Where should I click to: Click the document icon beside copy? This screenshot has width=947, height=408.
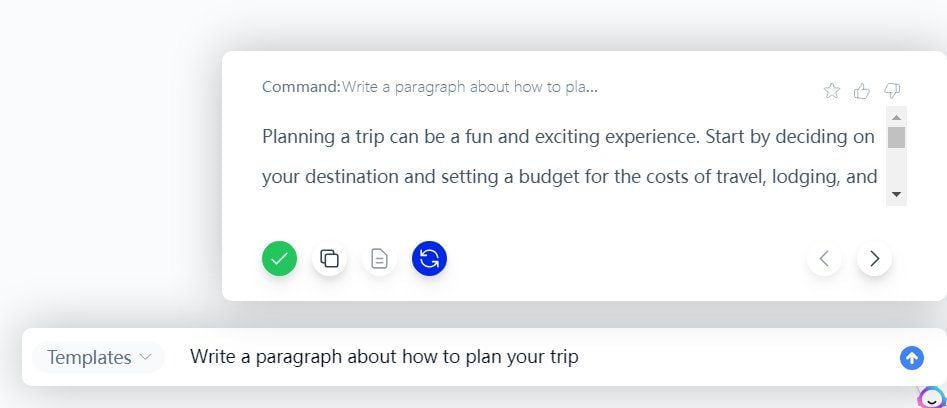[x=379, y=259]
